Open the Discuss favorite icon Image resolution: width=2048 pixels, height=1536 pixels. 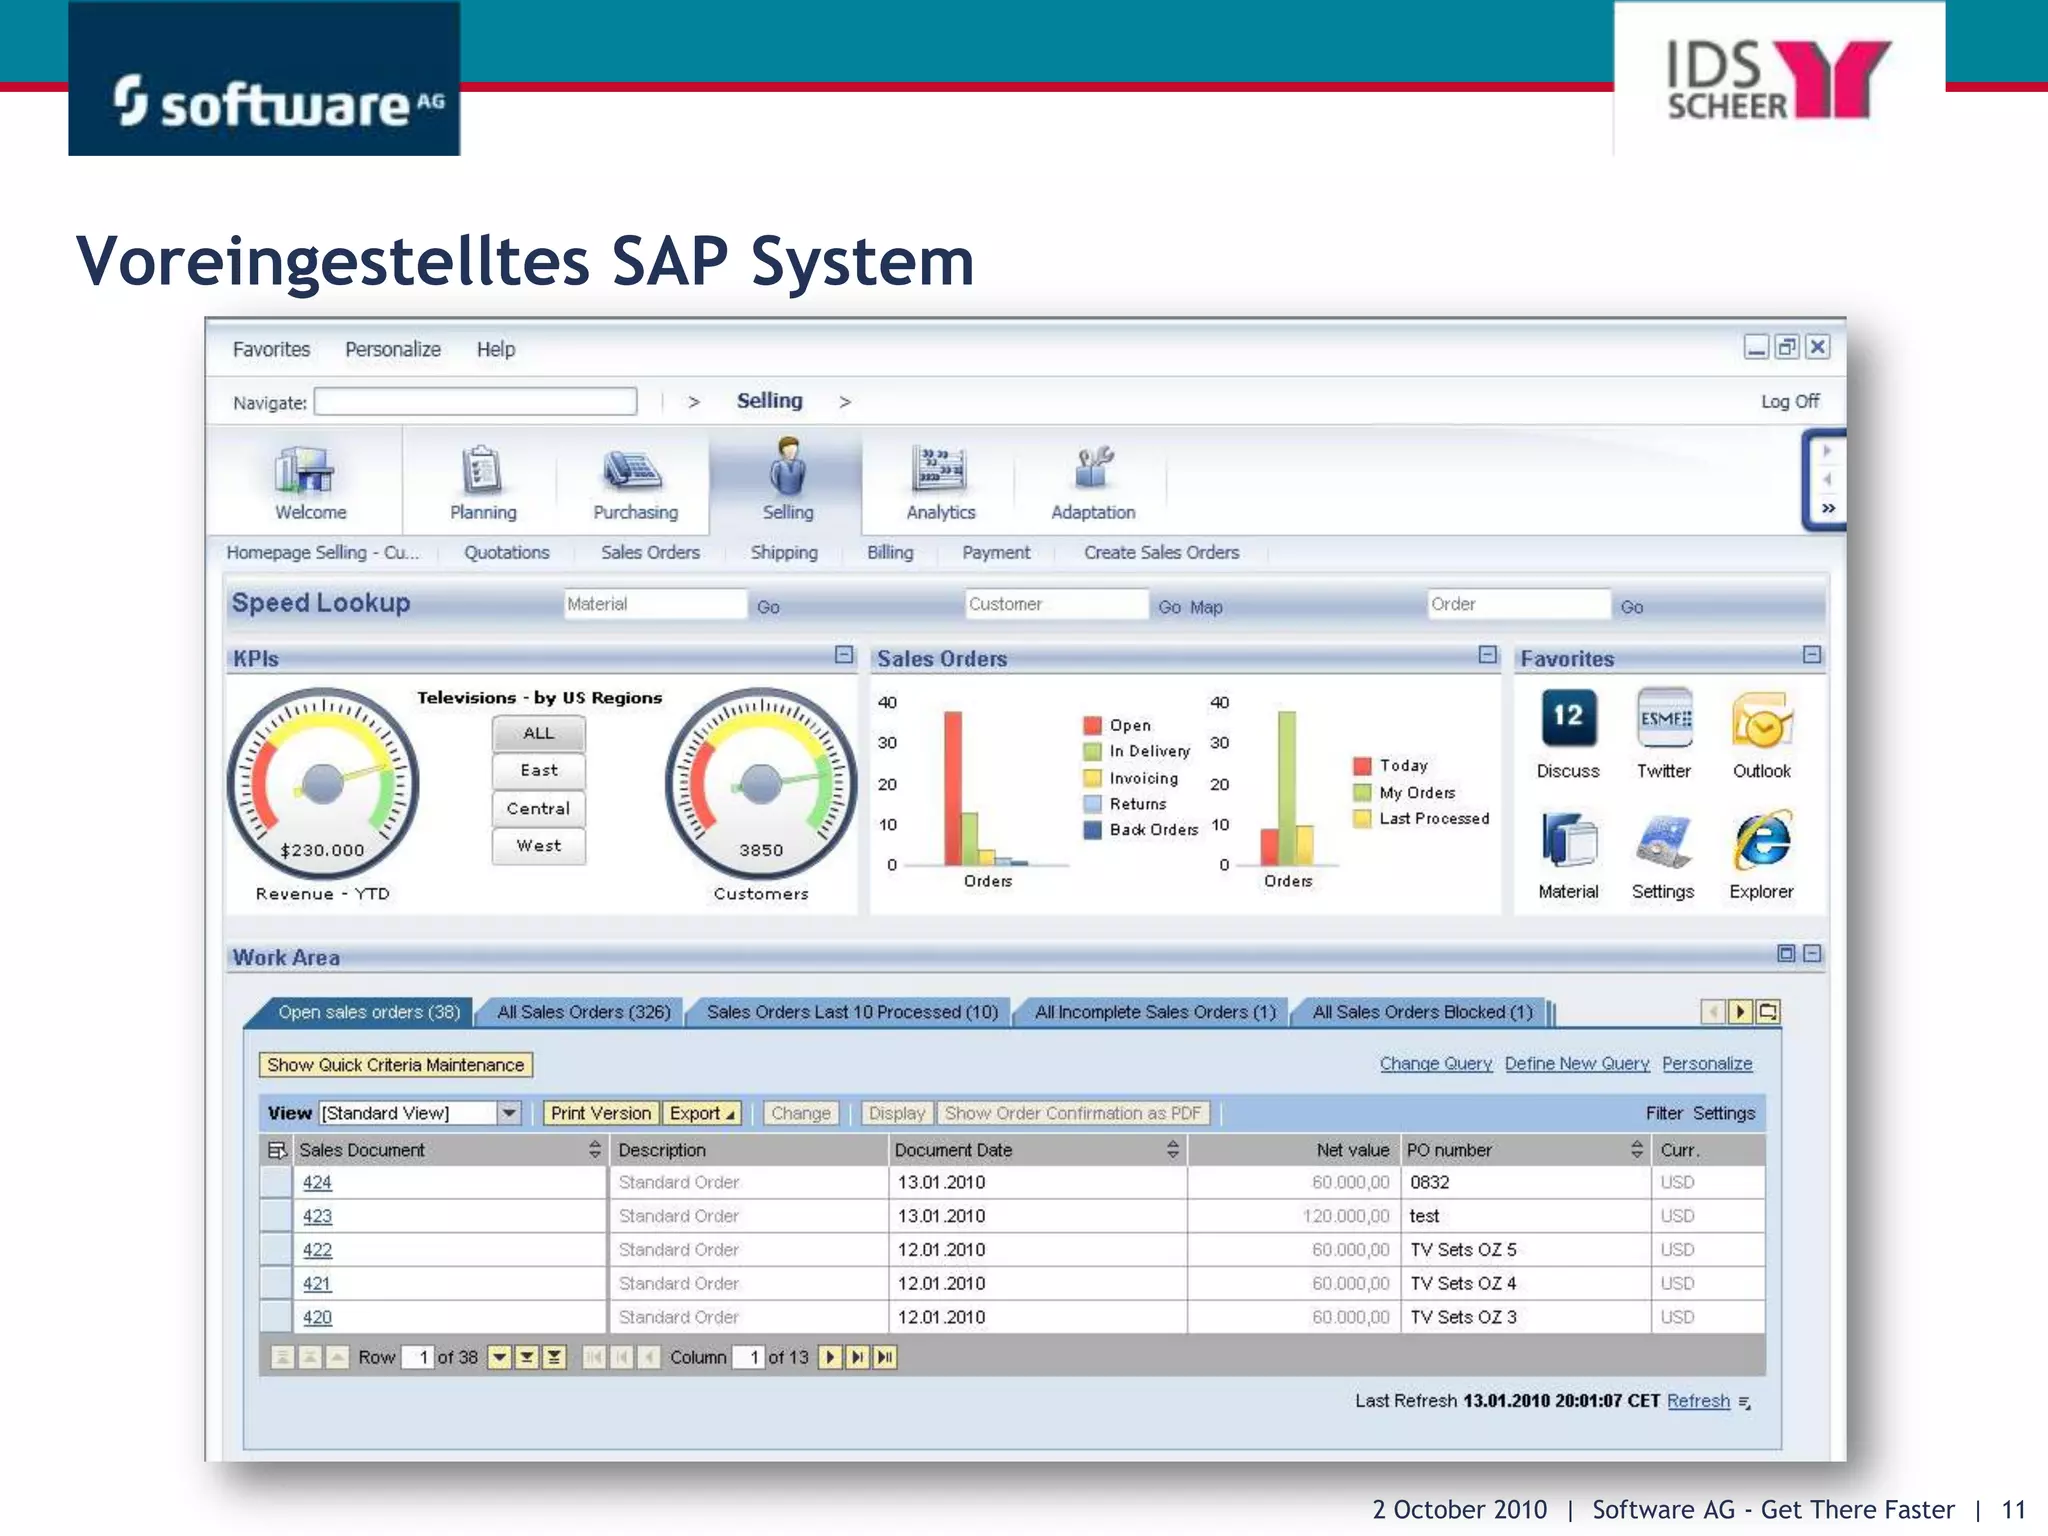[x=1568, y=719]
